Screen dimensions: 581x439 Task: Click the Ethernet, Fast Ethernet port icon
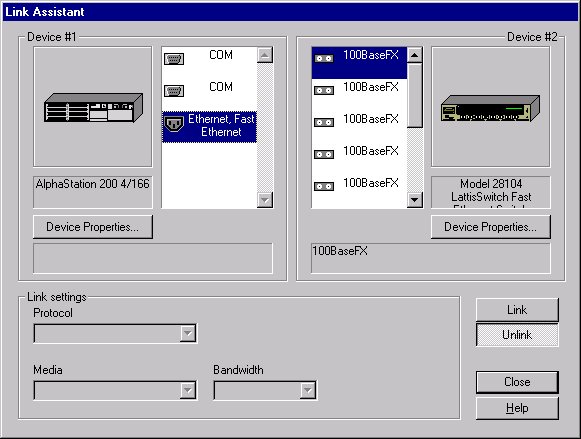174,124
